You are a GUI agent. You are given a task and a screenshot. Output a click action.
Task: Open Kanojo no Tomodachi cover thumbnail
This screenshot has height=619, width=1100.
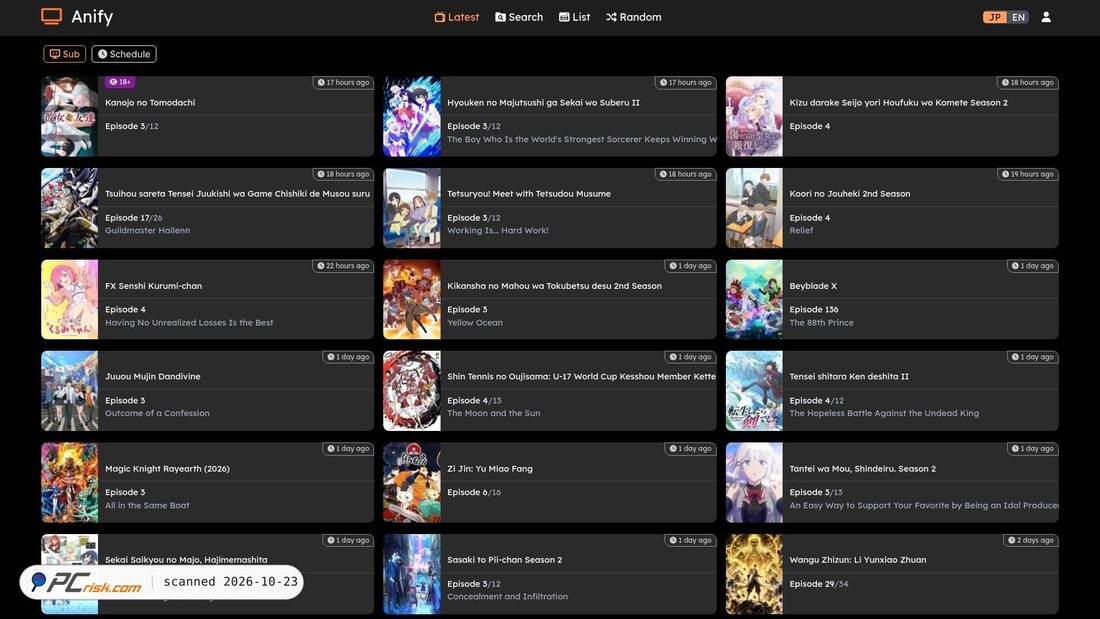[69, 117]
